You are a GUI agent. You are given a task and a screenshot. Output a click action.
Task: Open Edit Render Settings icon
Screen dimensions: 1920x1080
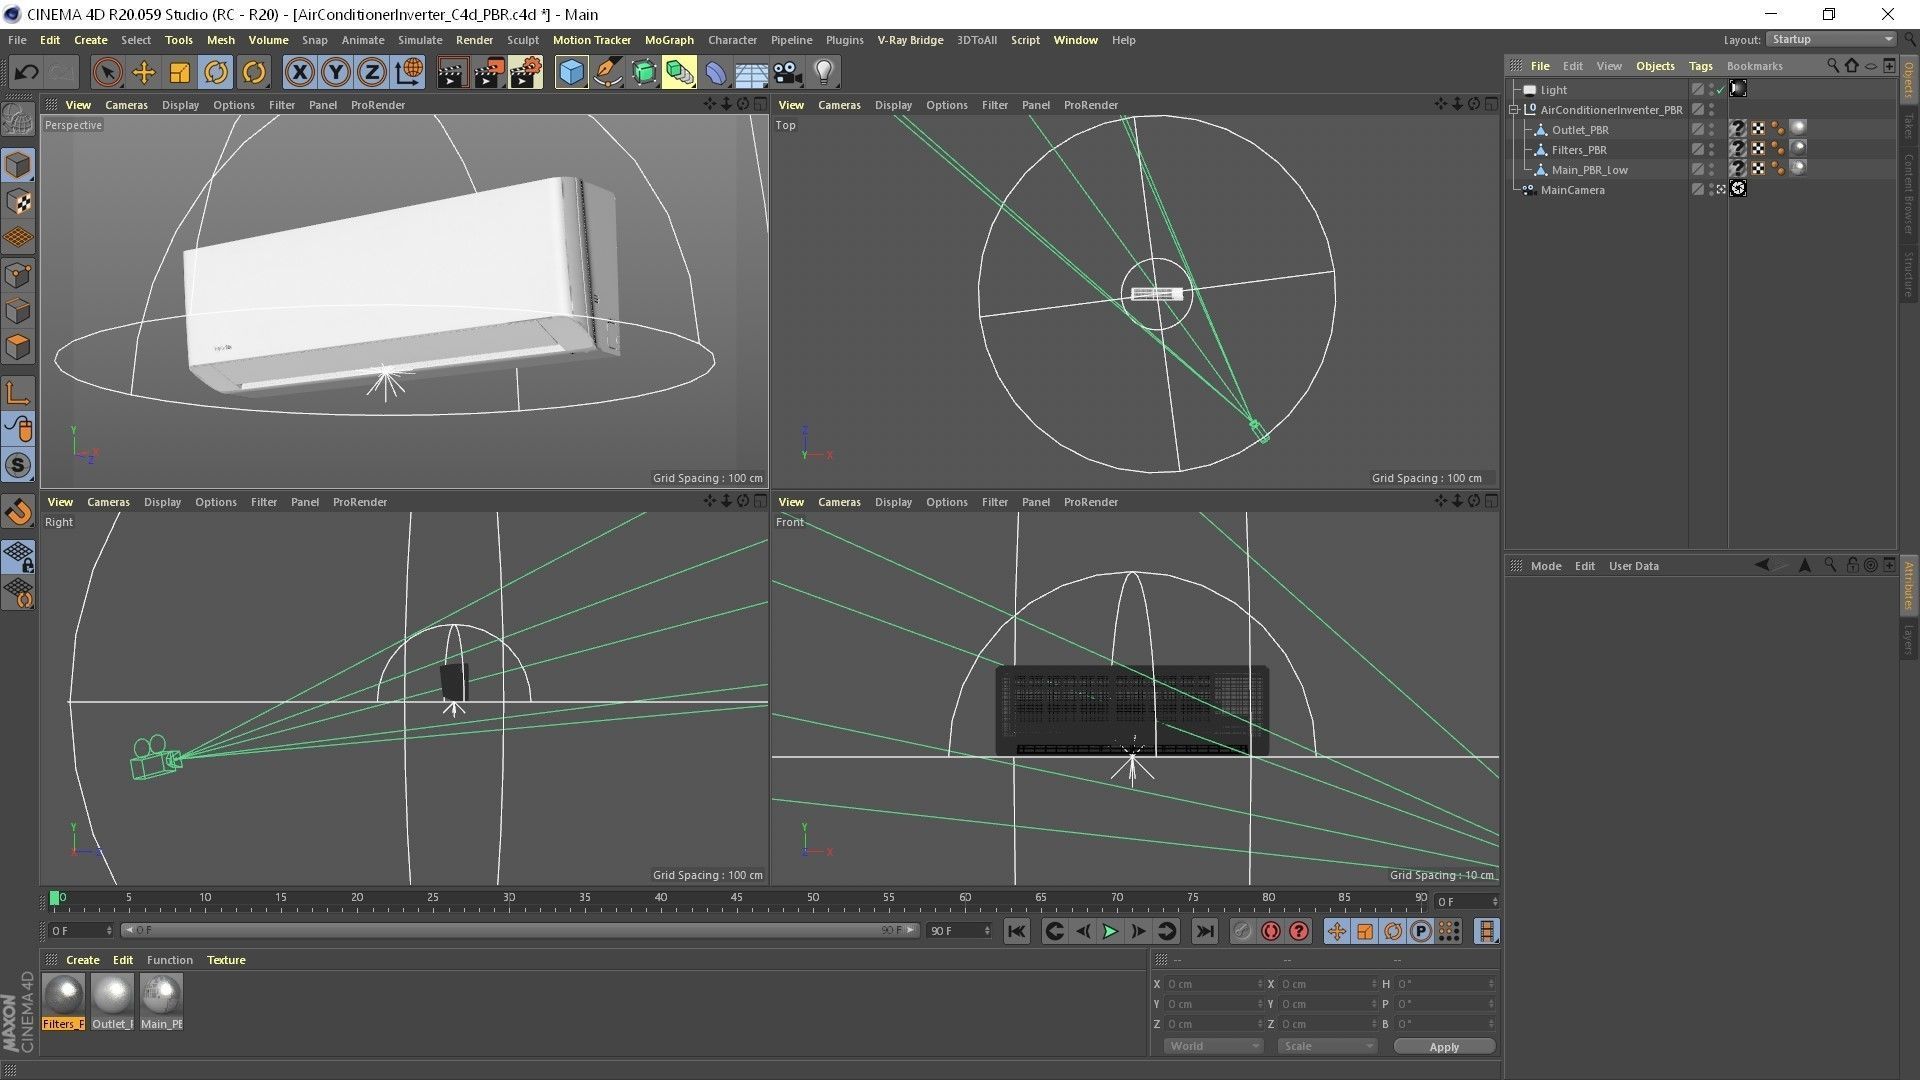tap(526, 72)
